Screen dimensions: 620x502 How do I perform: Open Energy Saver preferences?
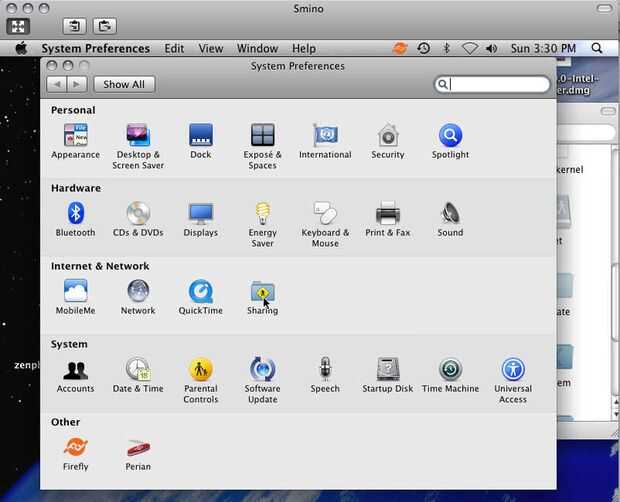pyautogui.click(x=262, y=224)
